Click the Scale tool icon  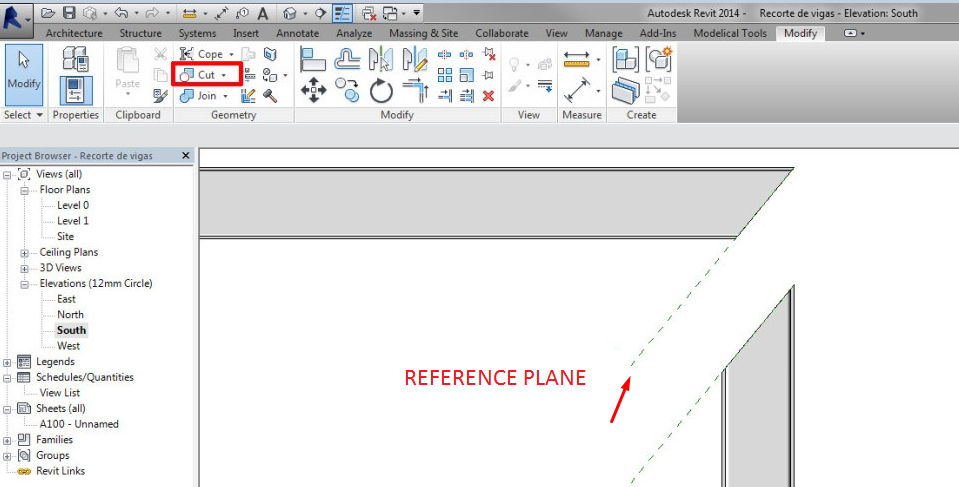point(467,75)
